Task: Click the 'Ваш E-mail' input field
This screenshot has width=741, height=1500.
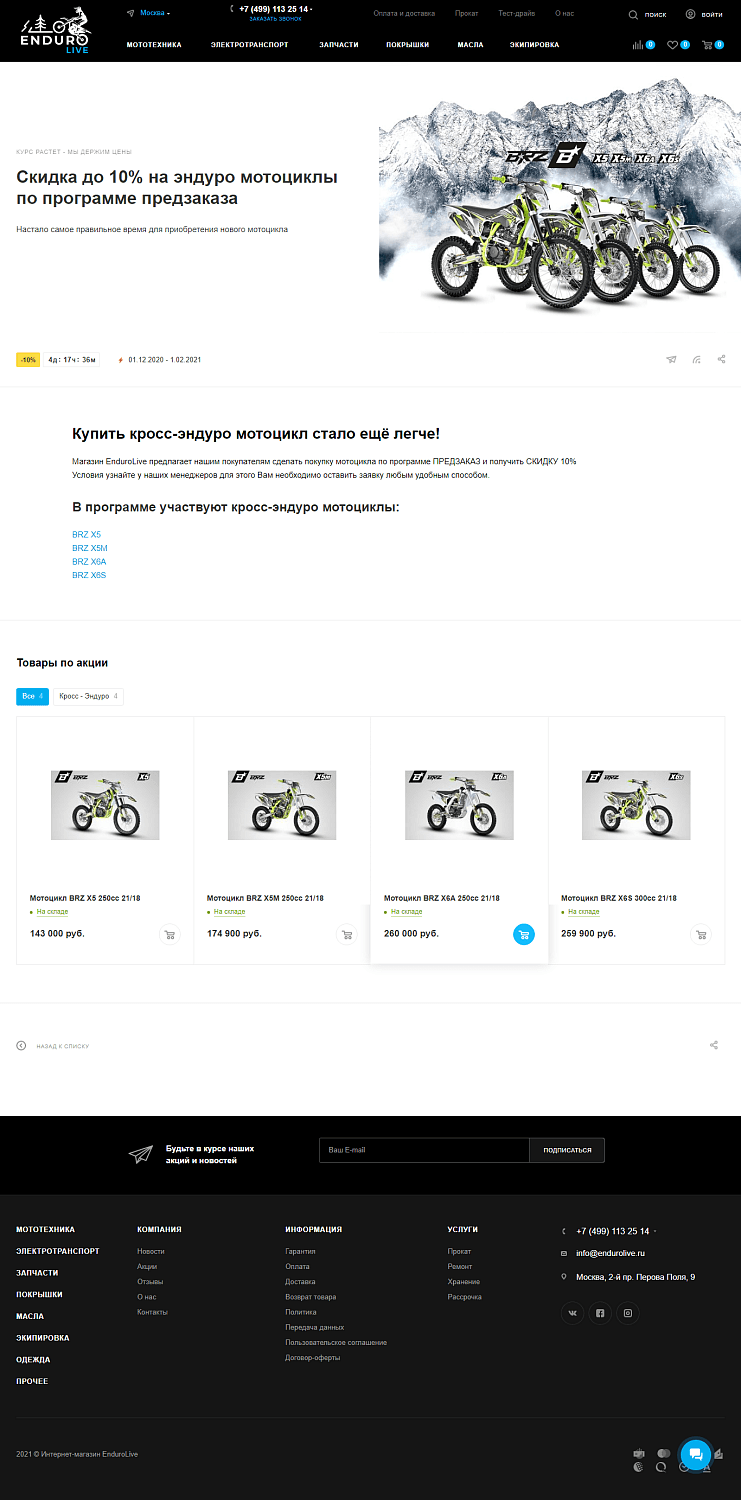Action: tap(423, 1150)
